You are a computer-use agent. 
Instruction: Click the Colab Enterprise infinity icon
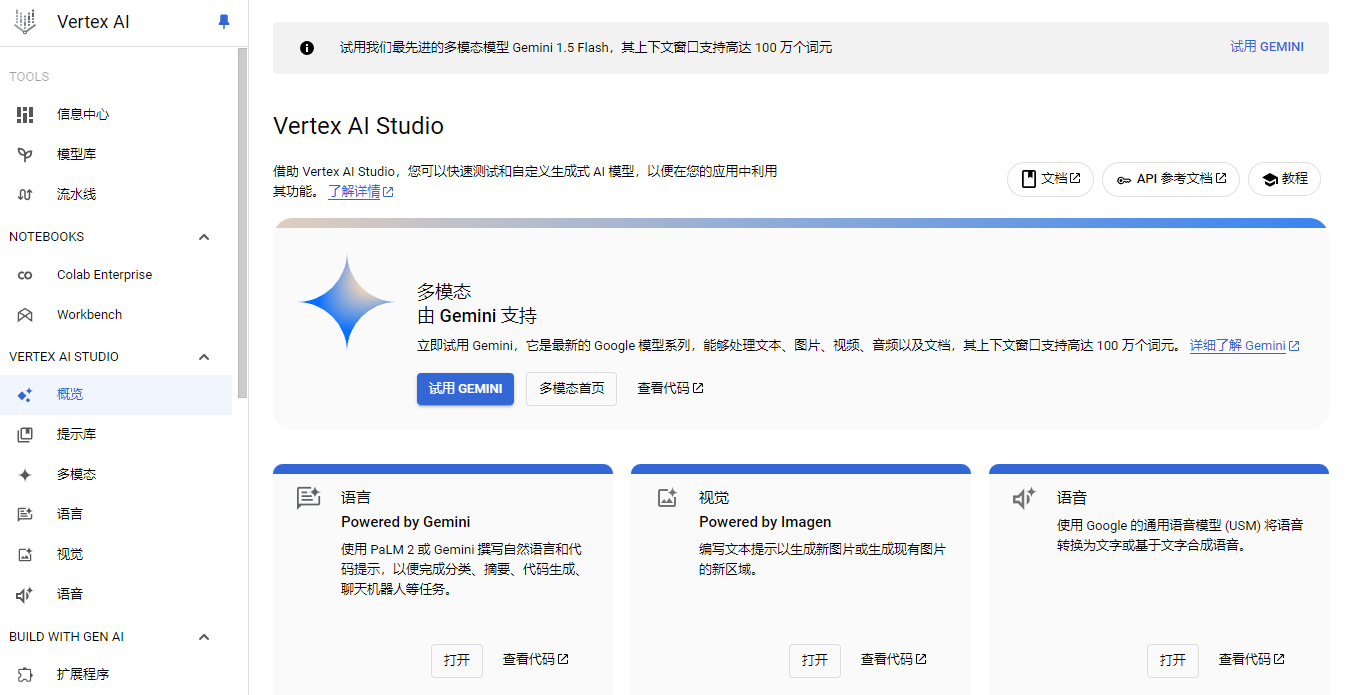click(x=25, y=275)
